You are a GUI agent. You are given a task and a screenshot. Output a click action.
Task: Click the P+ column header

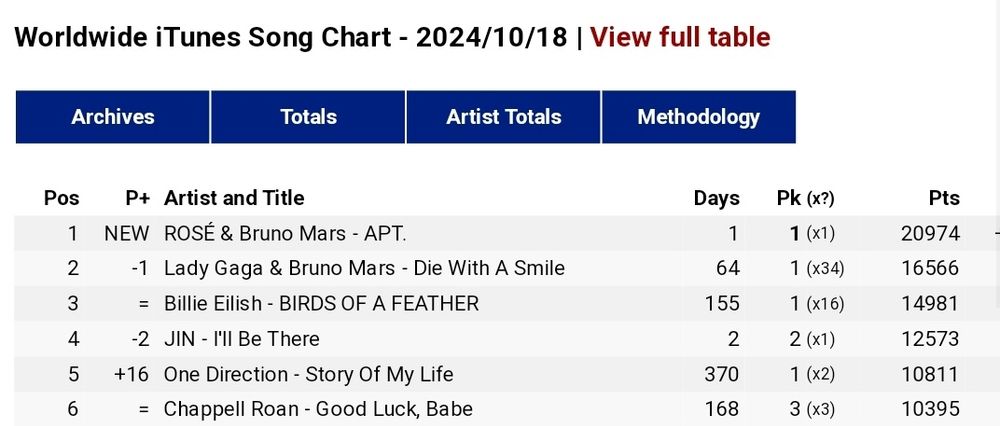(x=137, y=198)
